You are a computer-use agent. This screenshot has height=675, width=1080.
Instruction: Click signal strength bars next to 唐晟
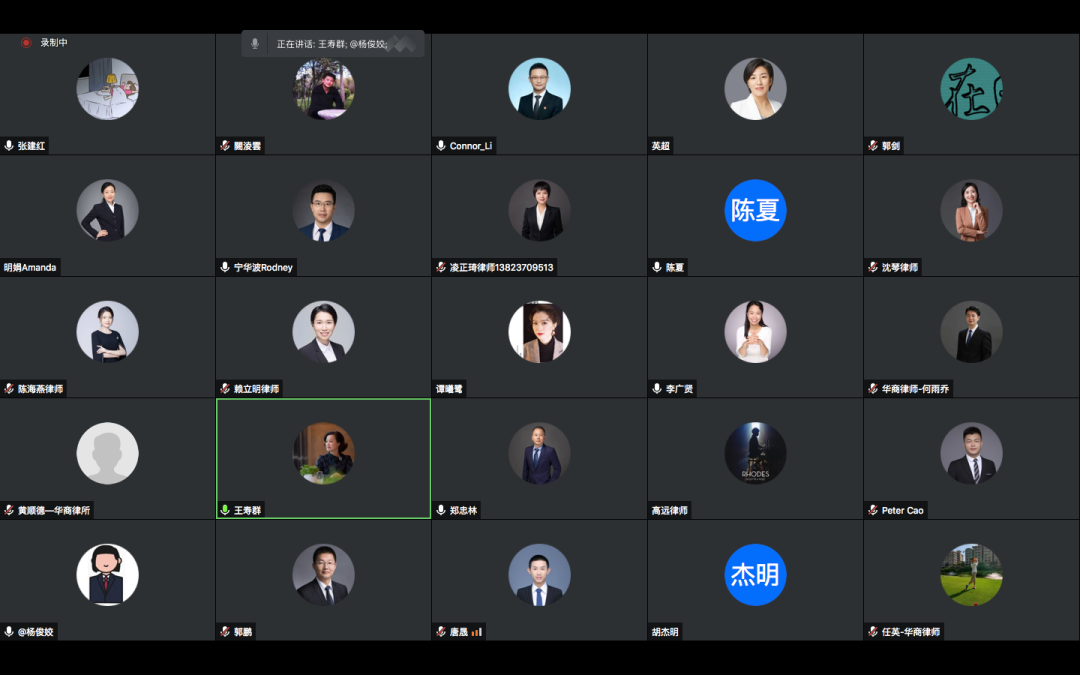(477, 632)
